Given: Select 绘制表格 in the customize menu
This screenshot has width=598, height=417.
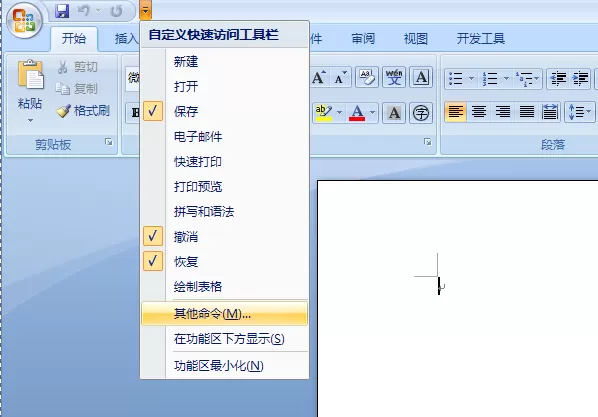Looking at the screenshot, I should click(224, 287).
